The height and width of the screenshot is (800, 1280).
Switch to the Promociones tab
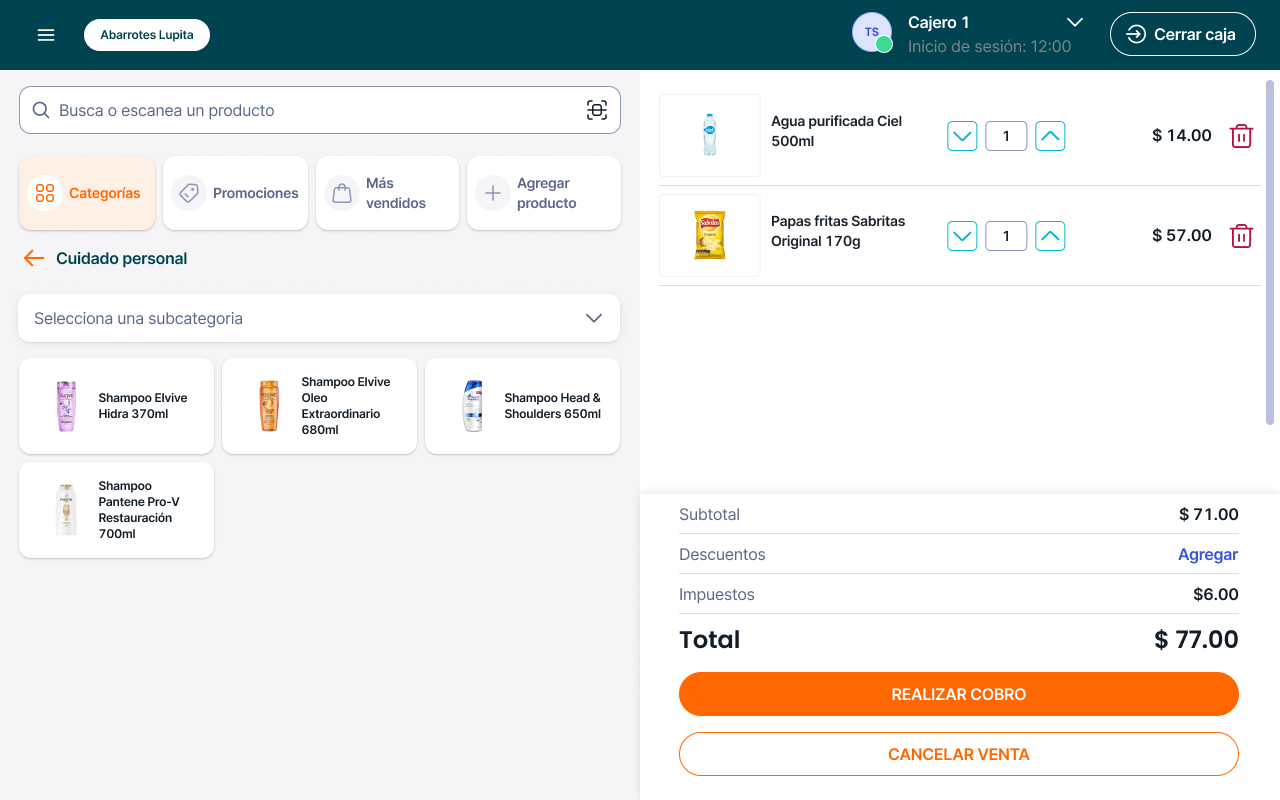pos(236,193)
